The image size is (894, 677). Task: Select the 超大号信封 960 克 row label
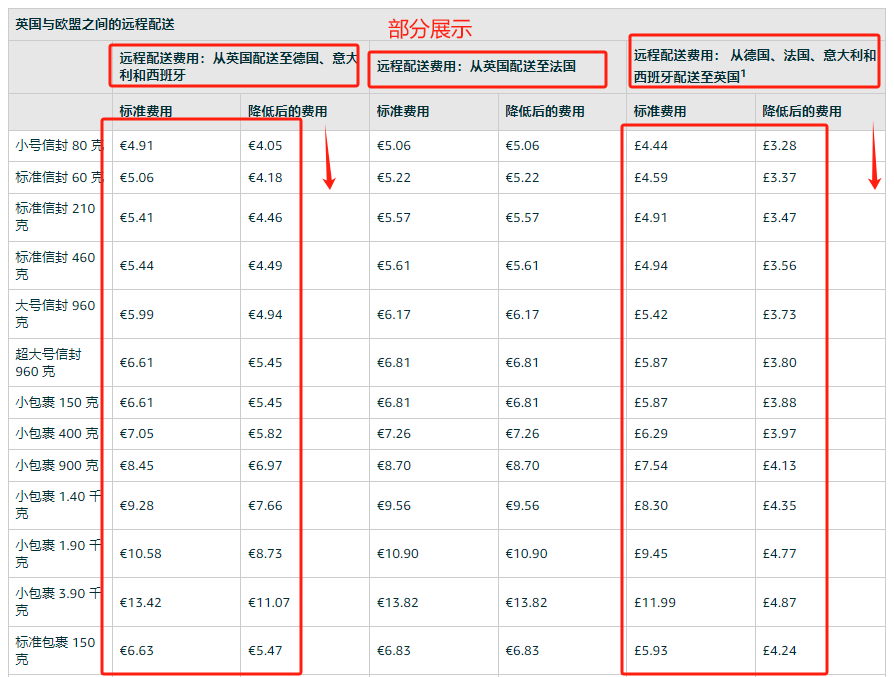pyautogui.click(x=48, y=361)
